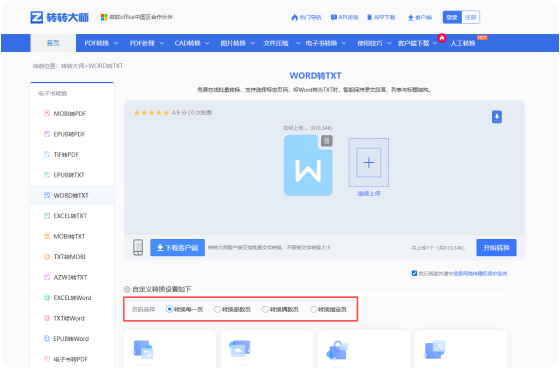Select TXT转Word in the sidebar
This screenshot has height=369, width=560.
tap(72, 318)
